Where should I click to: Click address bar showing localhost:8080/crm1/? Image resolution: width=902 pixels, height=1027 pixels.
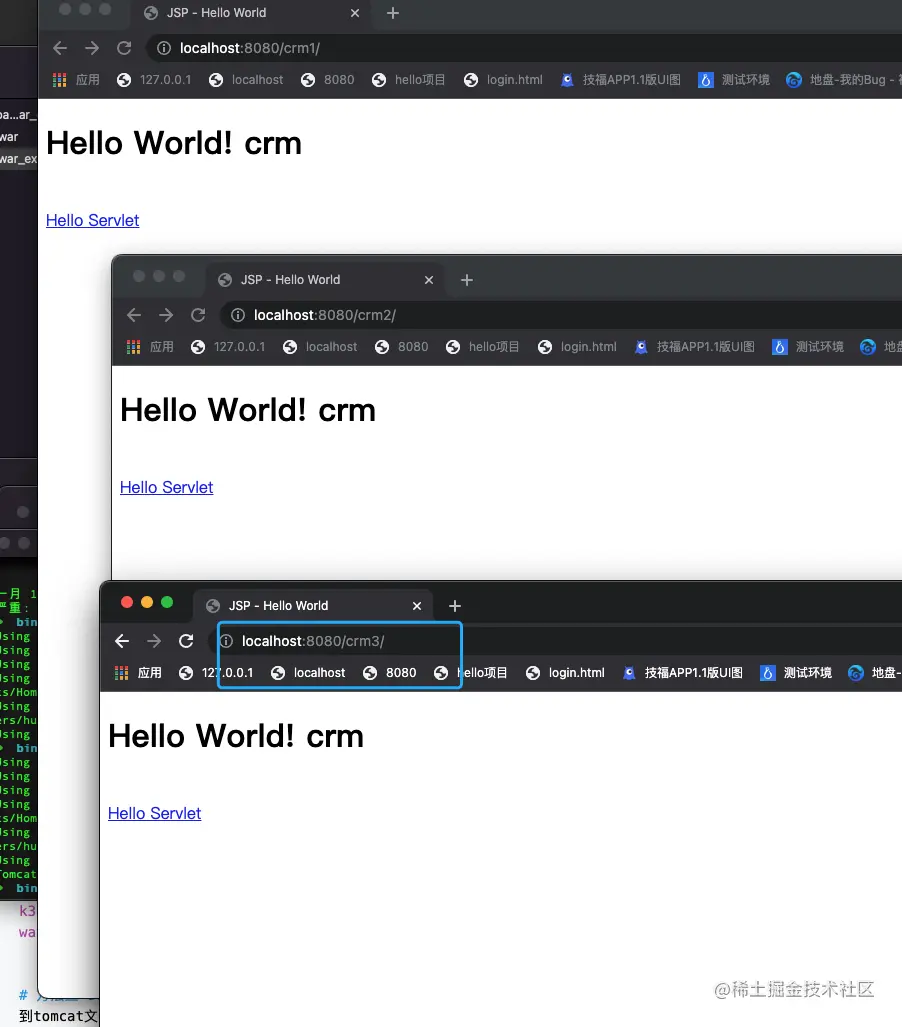tap(524, 48)
